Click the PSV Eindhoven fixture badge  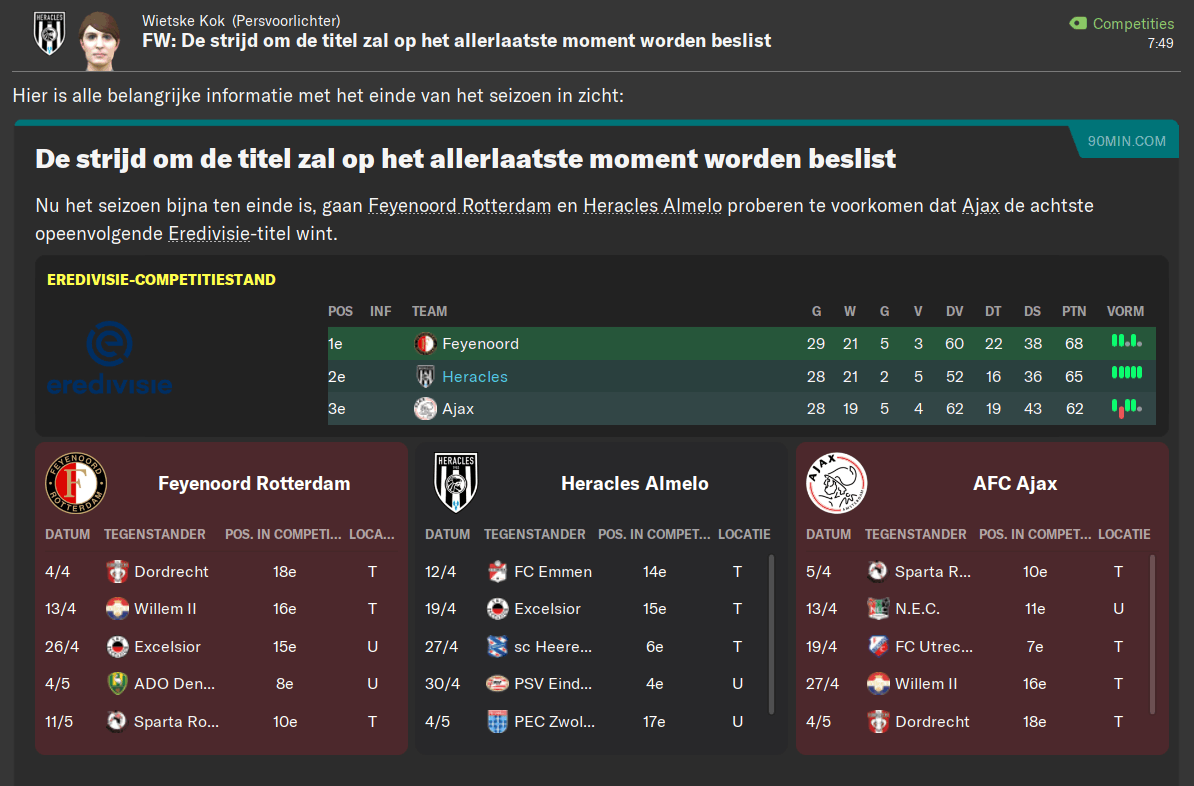pos(497,684)
